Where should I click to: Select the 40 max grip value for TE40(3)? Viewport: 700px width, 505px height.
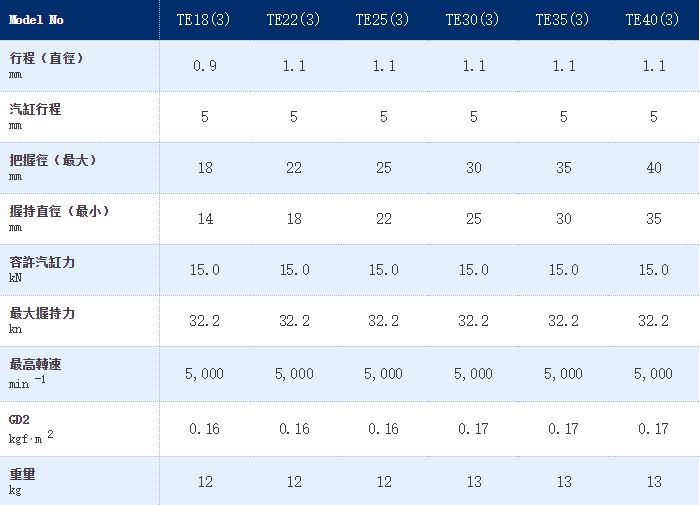tap(654, 168)
